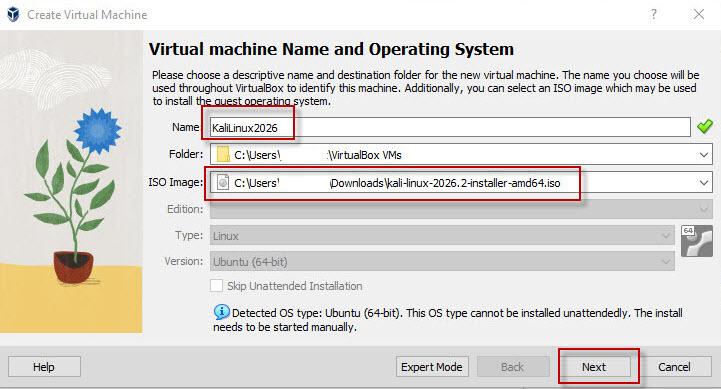The width and height of the screenshot is (721, 389).
Task: Open the Folder dropdown arrow
Action: pyautogui.click(x=704, y=155)
